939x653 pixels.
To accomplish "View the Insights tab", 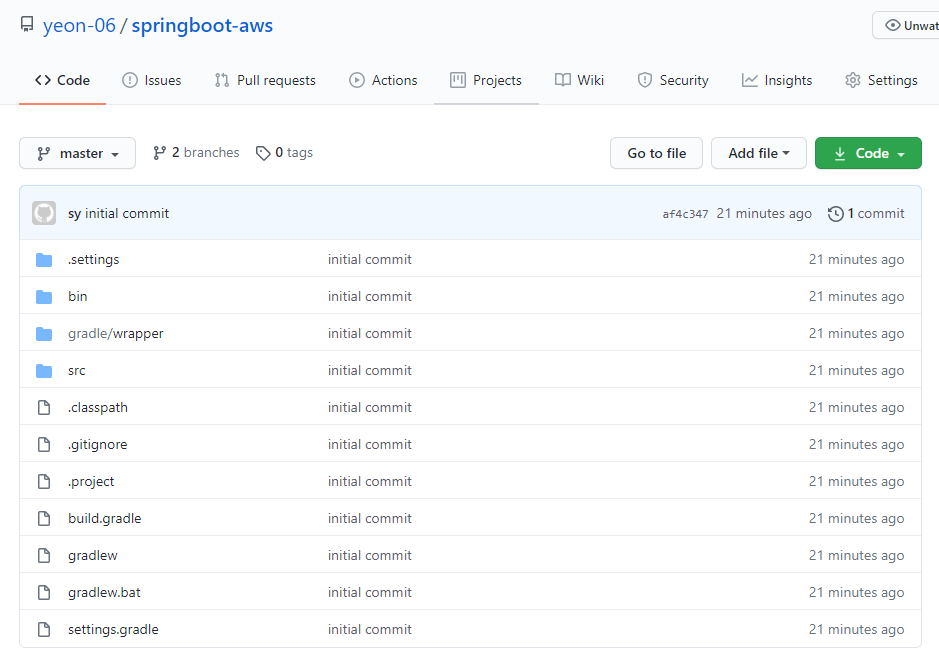I will 777,80.
